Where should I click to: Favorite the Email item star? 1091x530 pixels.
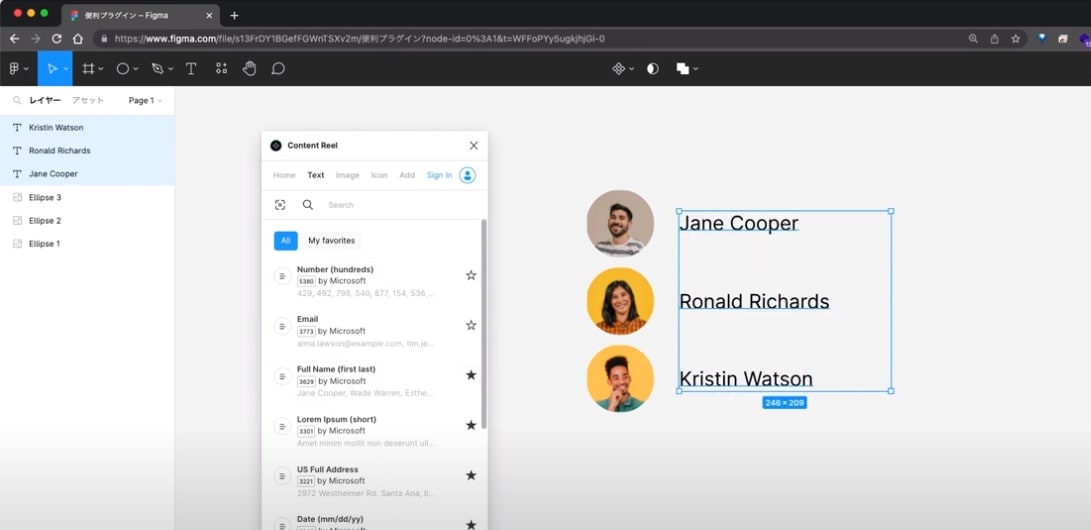pyautogui.click(x=471, y=325)
